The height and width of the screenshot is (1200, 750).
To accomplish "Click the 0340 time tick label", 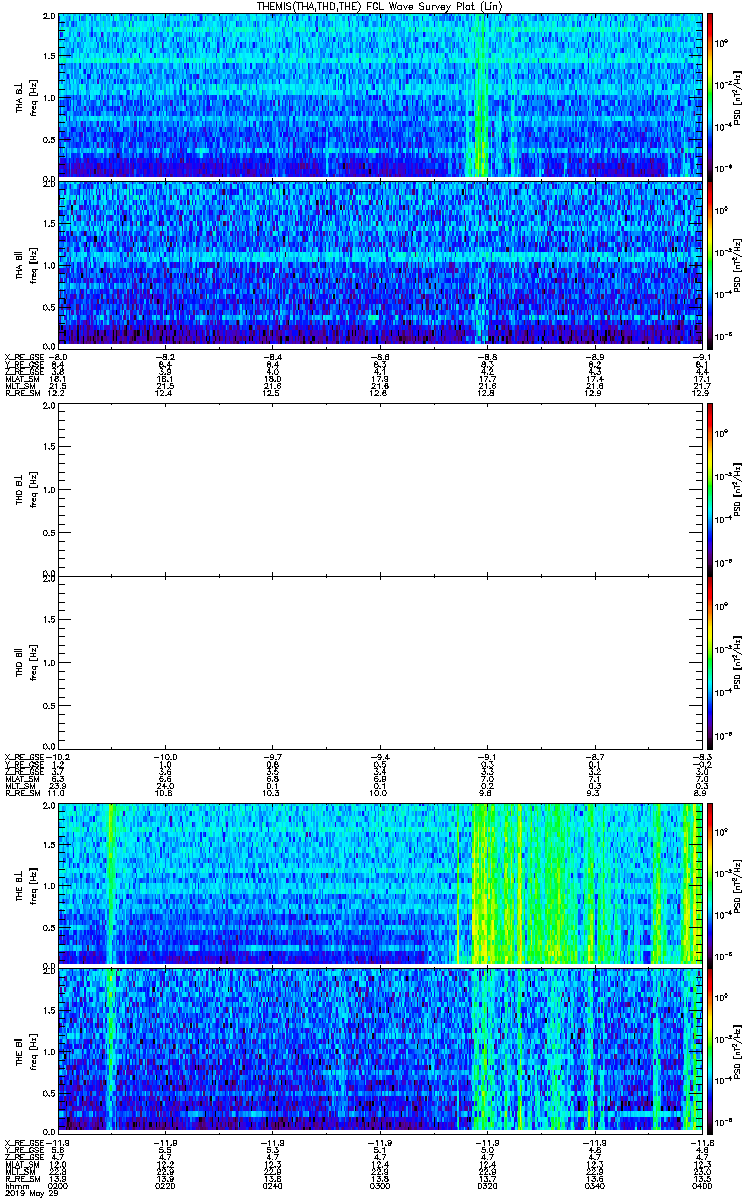I will [594, 1185].
